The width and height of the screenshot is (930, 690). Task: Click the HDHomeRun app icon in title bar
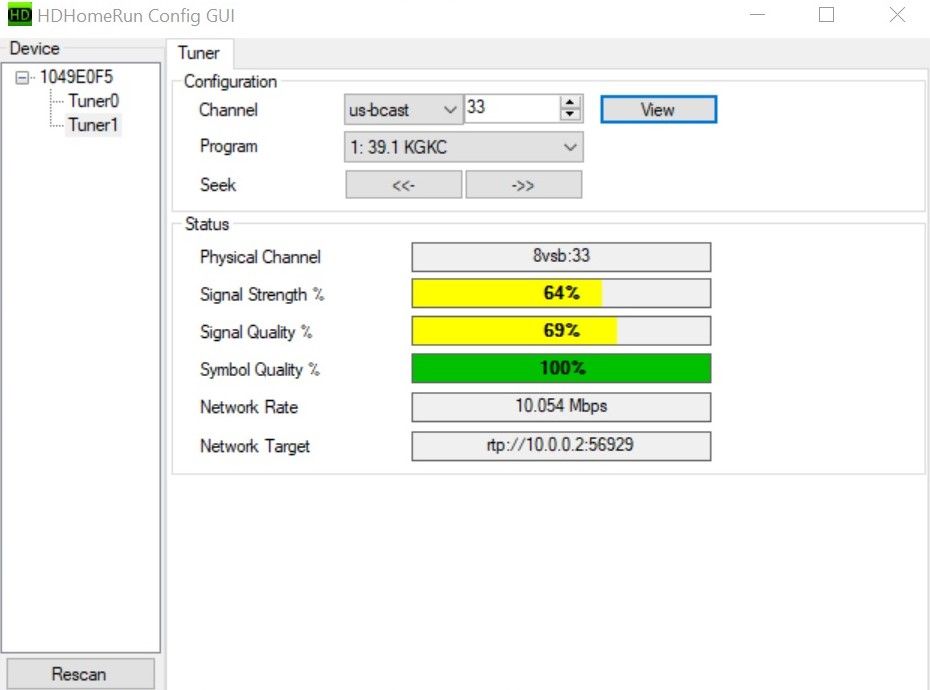click(x=20, y=14)
